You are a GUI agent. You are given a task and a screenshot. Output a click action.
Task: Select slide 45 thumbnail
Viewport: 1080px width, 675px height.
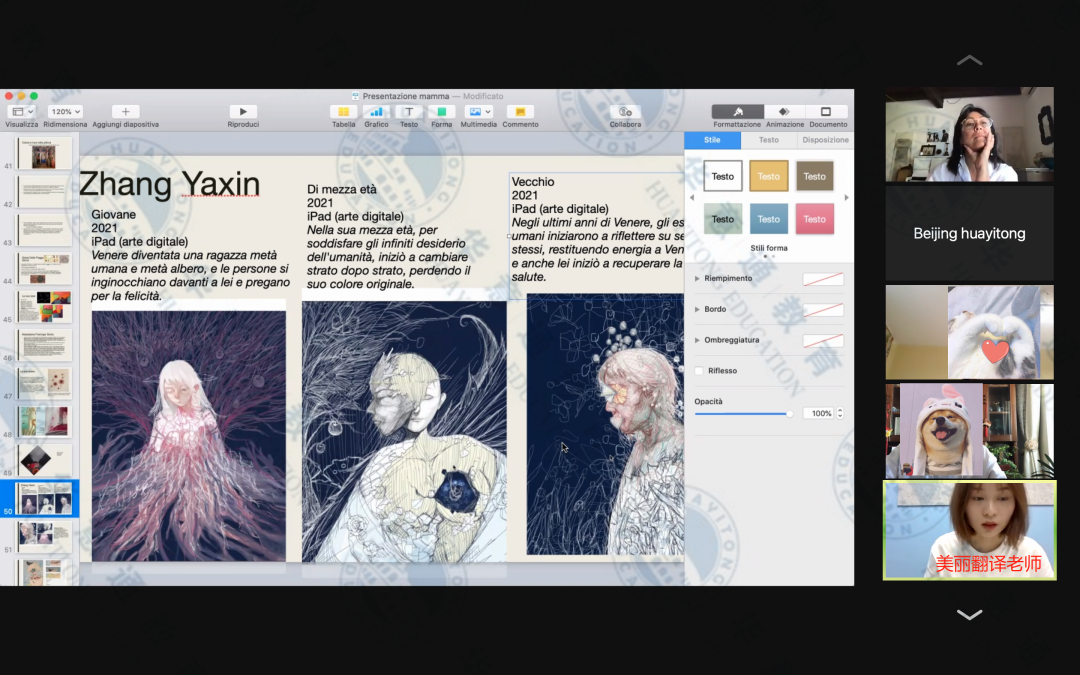(44, 307)
